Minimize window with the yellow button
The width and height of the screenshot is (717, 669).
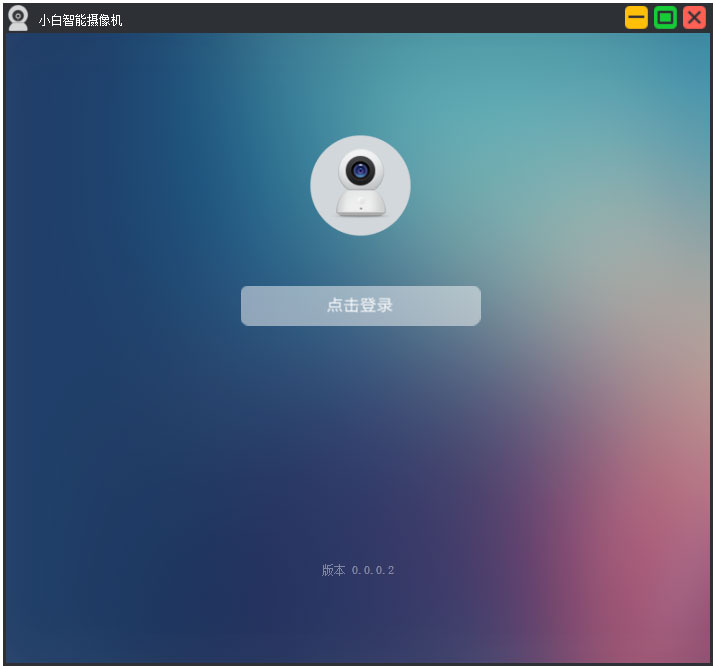tap(636, 18)
